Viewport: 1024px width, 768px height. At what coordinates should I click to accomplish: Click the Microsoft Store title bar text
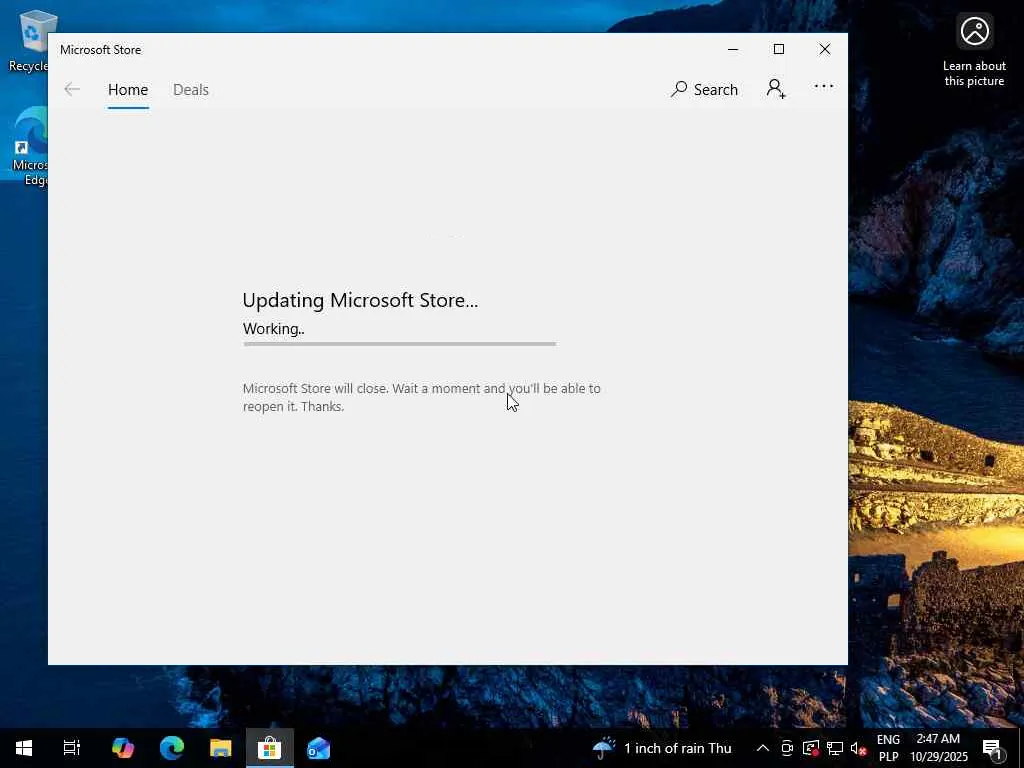[x=101, y=50]
